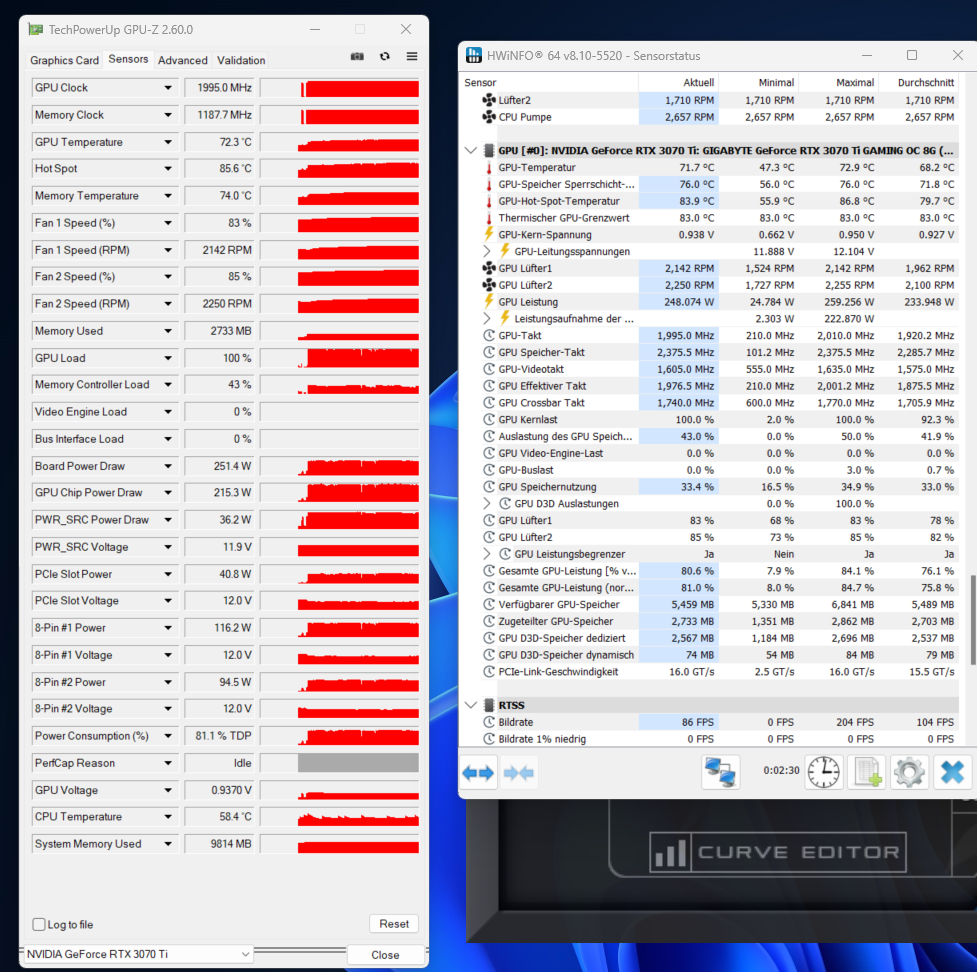Open HWiNFO network remote monitoring icon
This screenshot has width=977, height=972.
point(720,772)
